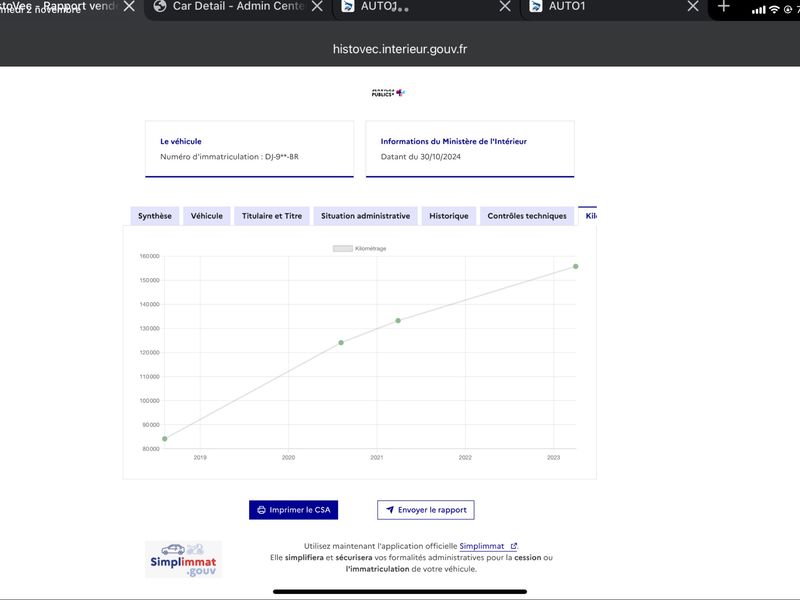The height and width of the screenshot is (600, 800).
Task: Click the printer icon in Imprimer button
Action: coord(261,510)
